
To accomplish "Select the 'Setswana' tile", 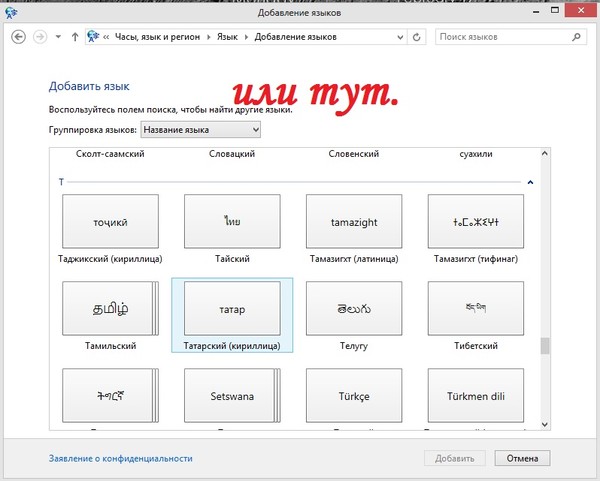I will point(232,395).
